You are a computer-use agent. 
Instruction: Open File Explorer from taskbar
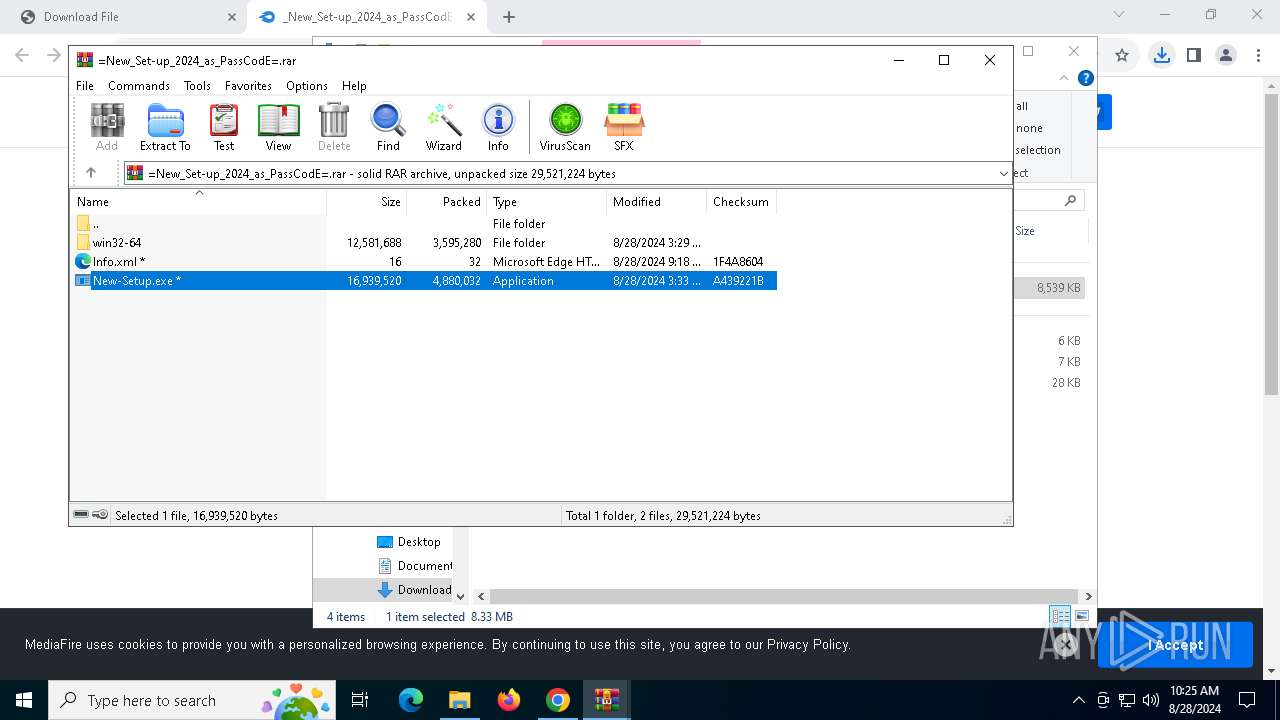pos(459,700)
